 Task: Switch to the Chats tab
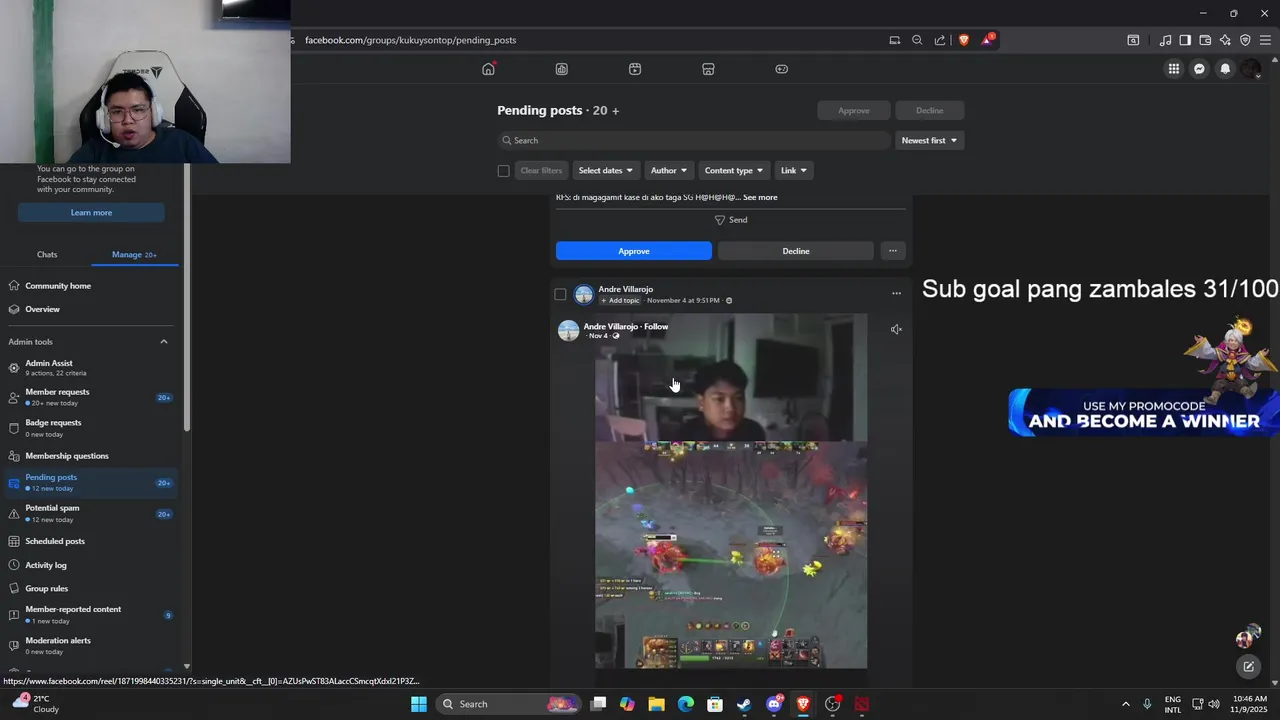click(47, 255)
